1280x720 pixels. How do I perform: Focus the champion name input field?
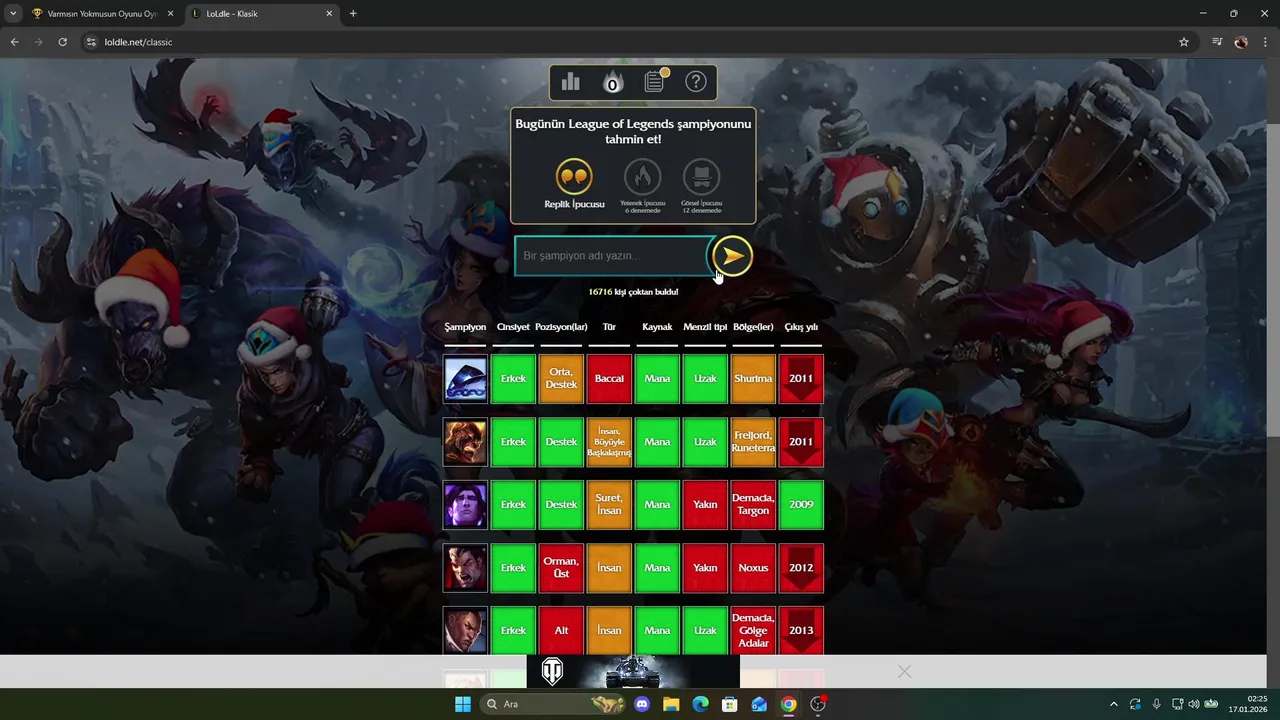coord(612,256)
